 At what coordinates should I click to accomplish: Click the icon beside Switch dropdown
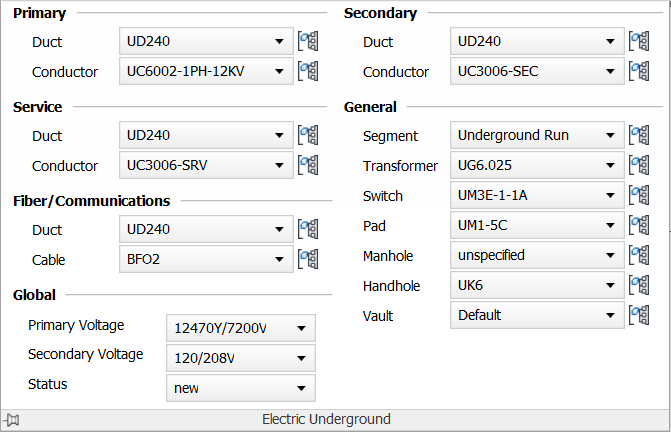[x=639, y=196]
